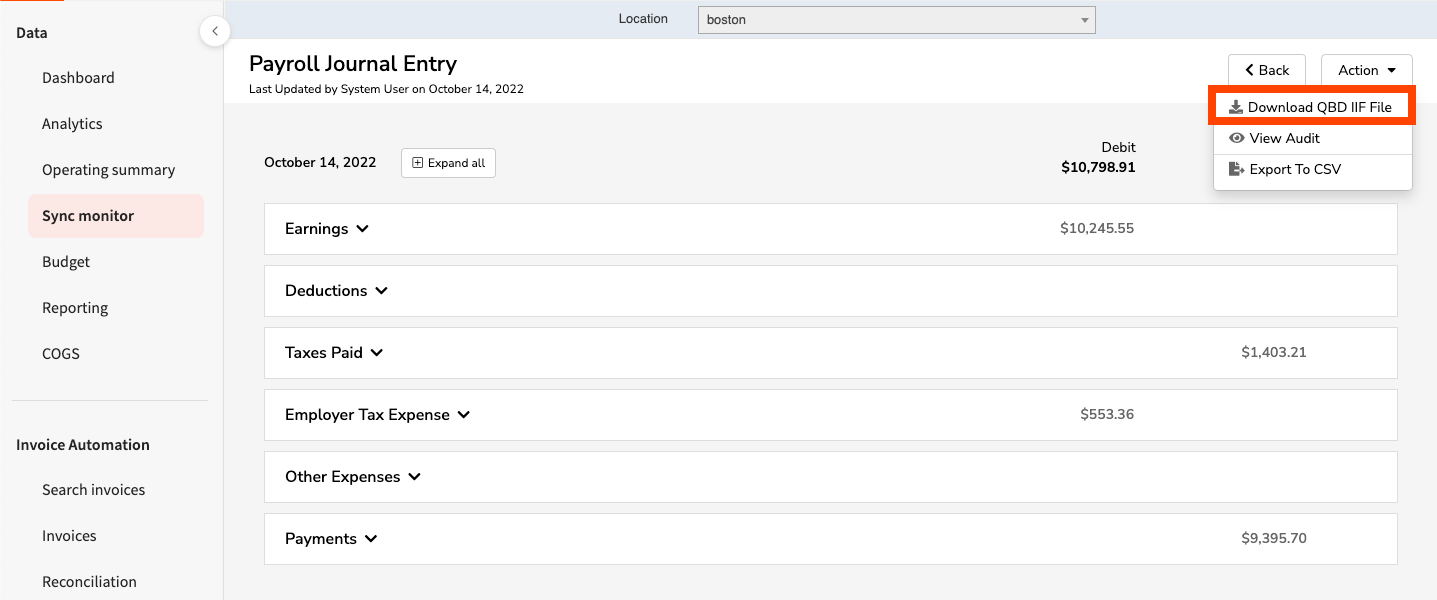
Task: Select Sync monitor in the sidebar
Action: (88, 216)
